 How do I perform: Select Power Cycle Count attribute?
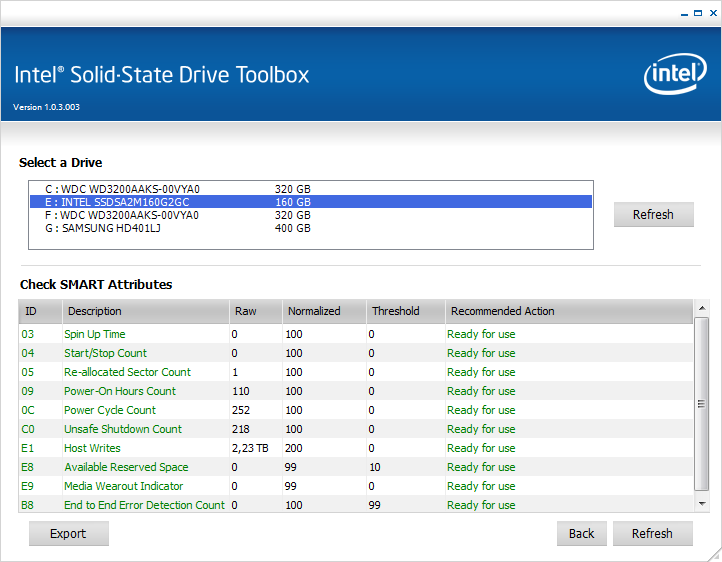pyautogui.click(x=355, y=410)
